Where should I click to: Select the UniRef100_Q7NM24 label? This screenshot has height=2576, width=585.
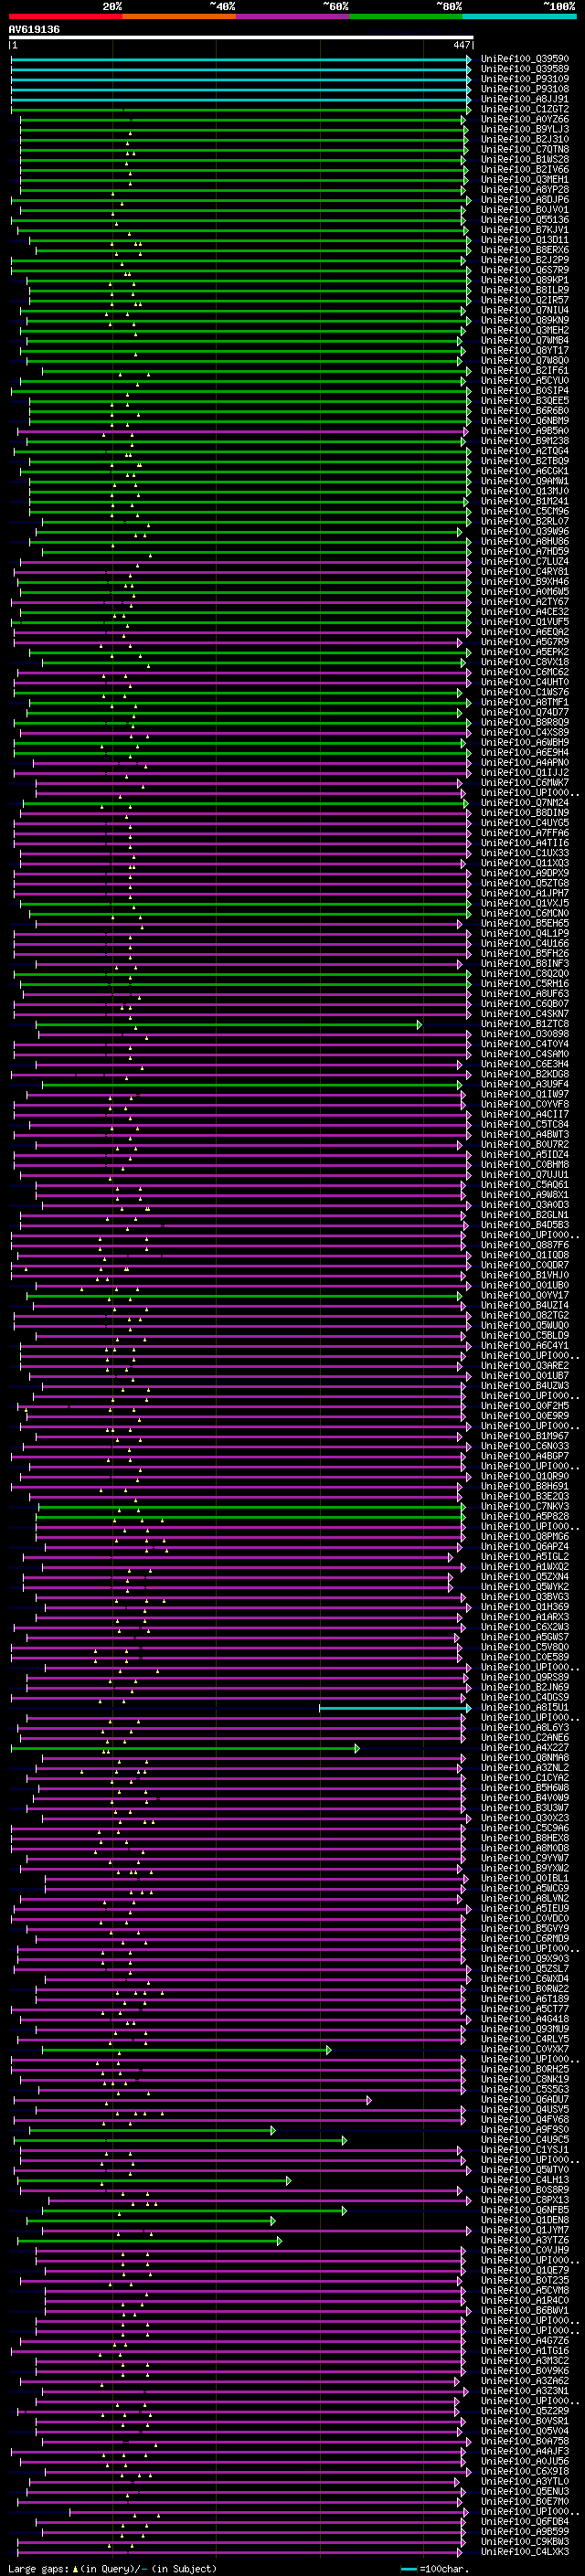pyautogui.click(x=525, y=803)
